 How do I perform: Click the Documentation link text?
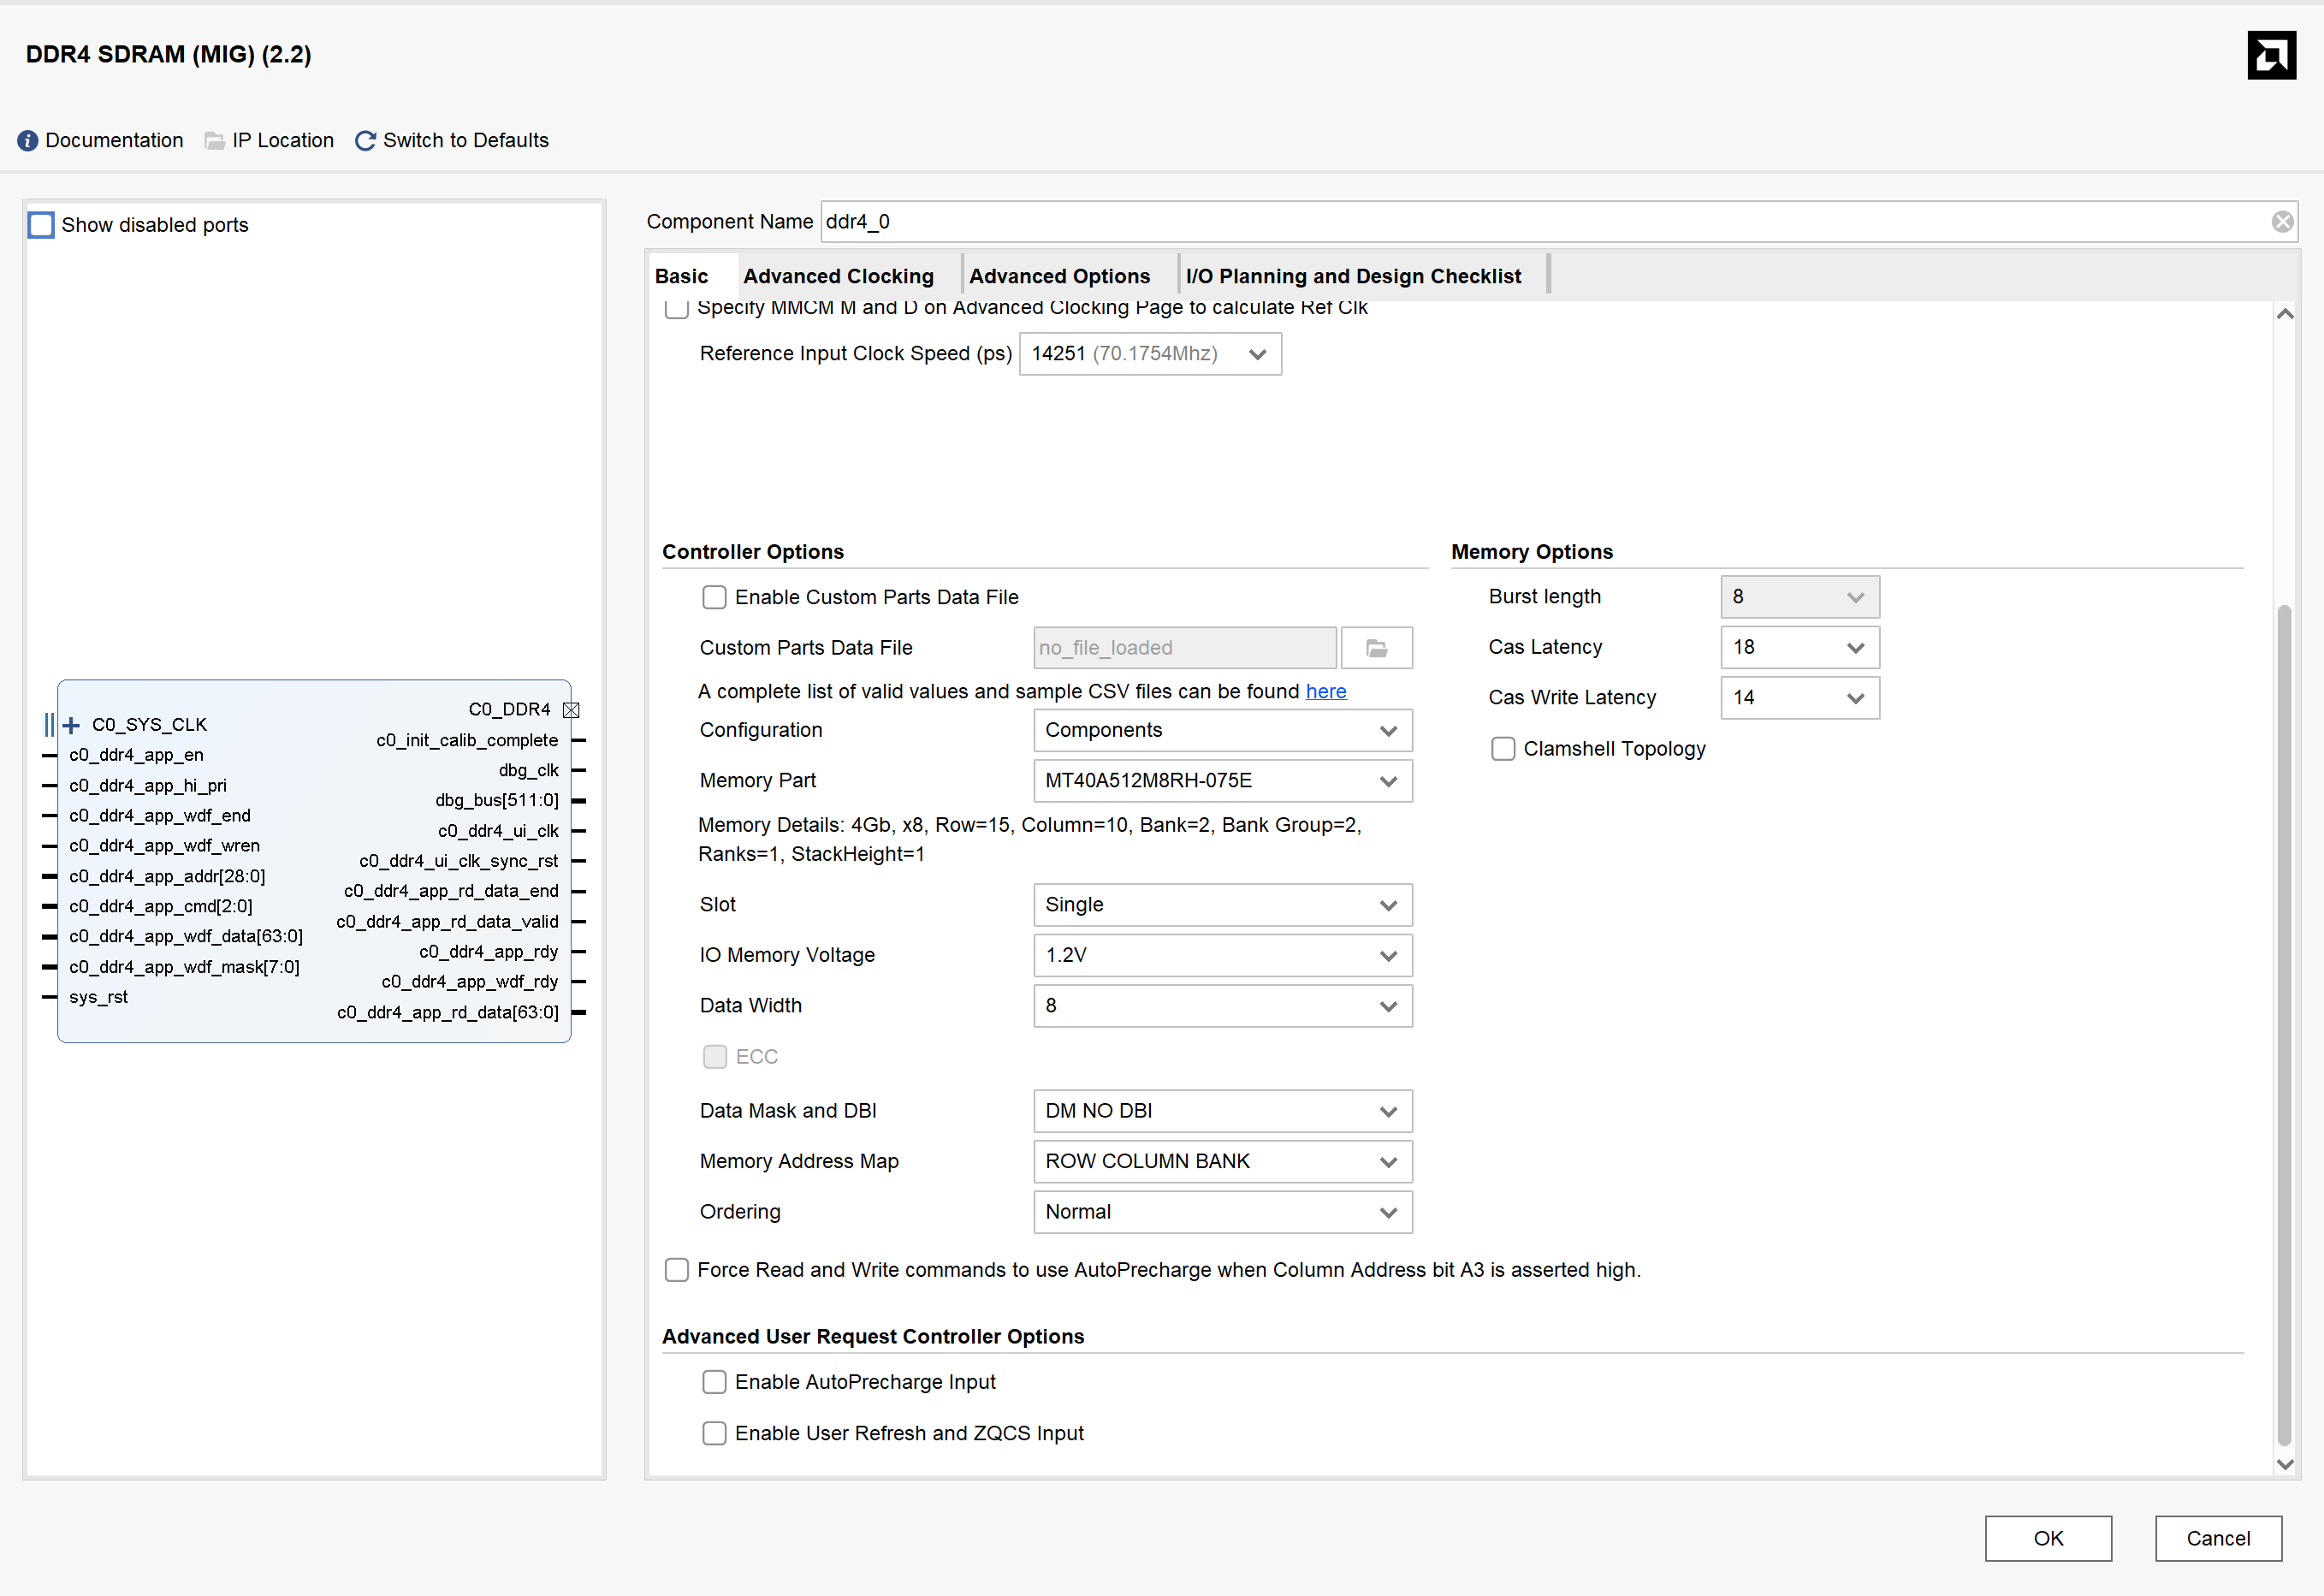pos(114,141)
